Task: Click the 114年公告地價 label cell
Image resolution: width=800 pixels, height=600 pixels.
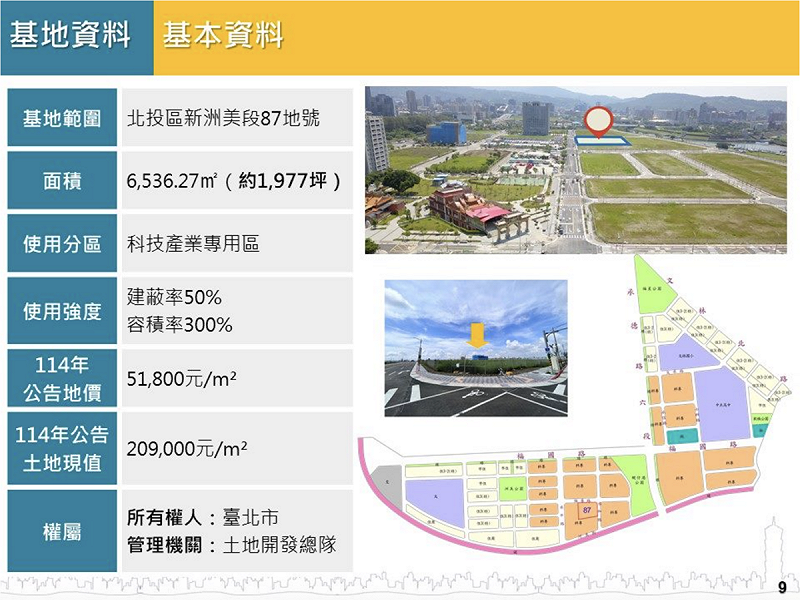Action: [x=62, y=378]
